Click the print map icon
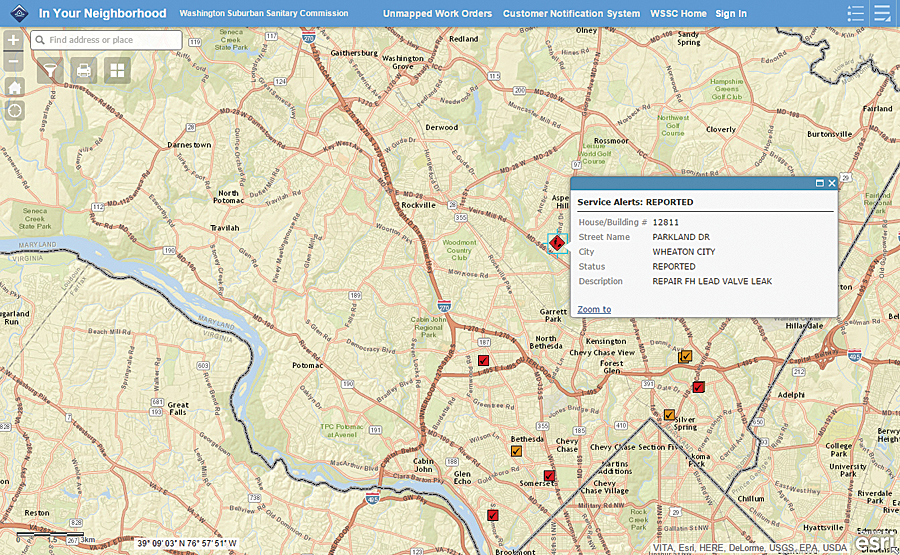Screen dimensions: 900x555 (84, 70)
